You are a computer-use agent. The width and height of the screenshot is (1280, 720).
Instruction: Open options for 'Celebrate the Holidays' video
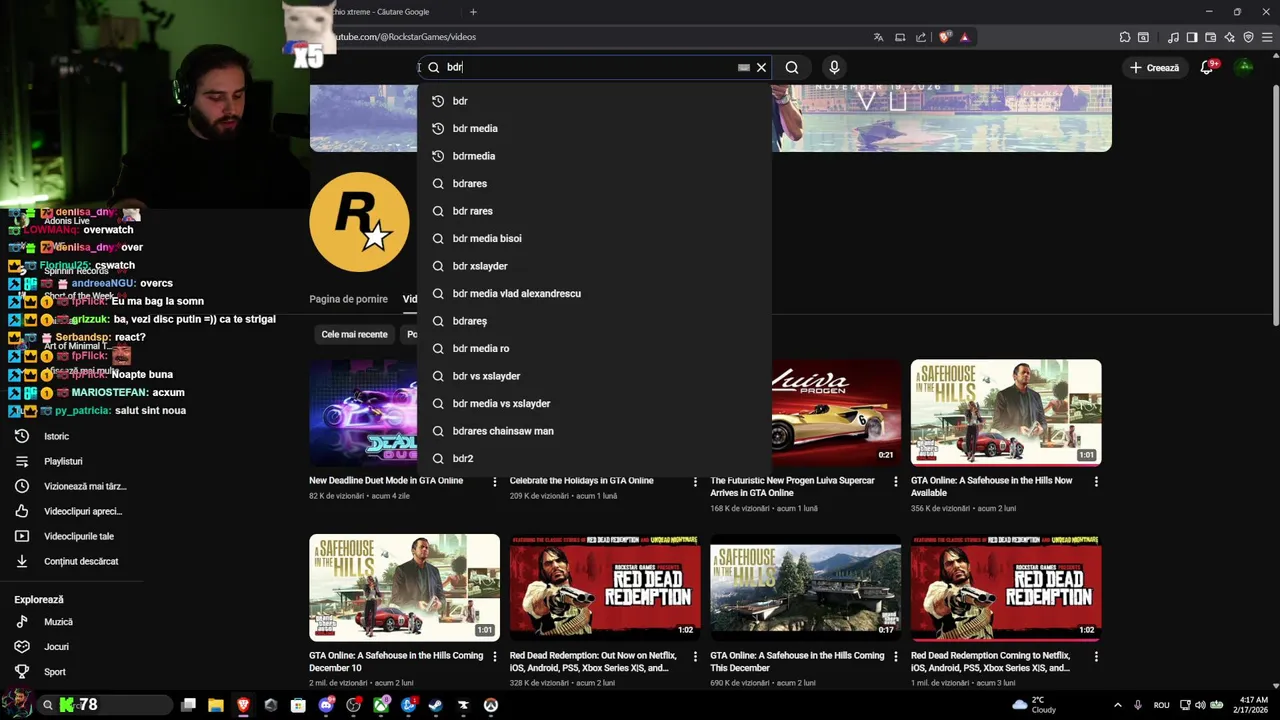point(695,482)
